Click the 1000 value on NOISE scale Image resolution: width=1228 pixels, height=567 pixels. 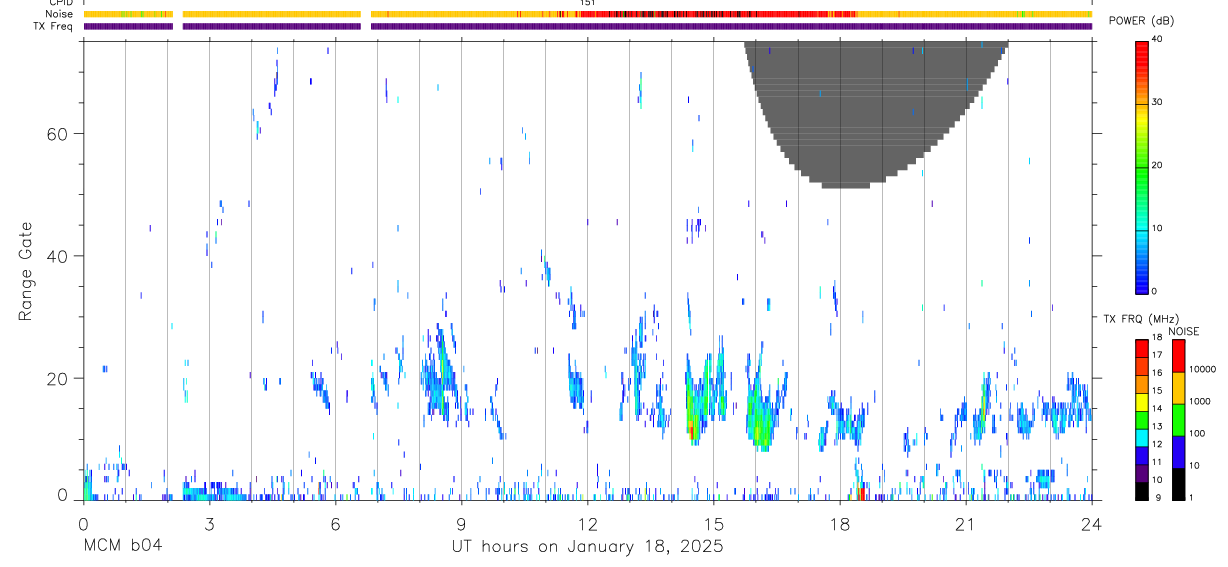tap(1201, 402)
